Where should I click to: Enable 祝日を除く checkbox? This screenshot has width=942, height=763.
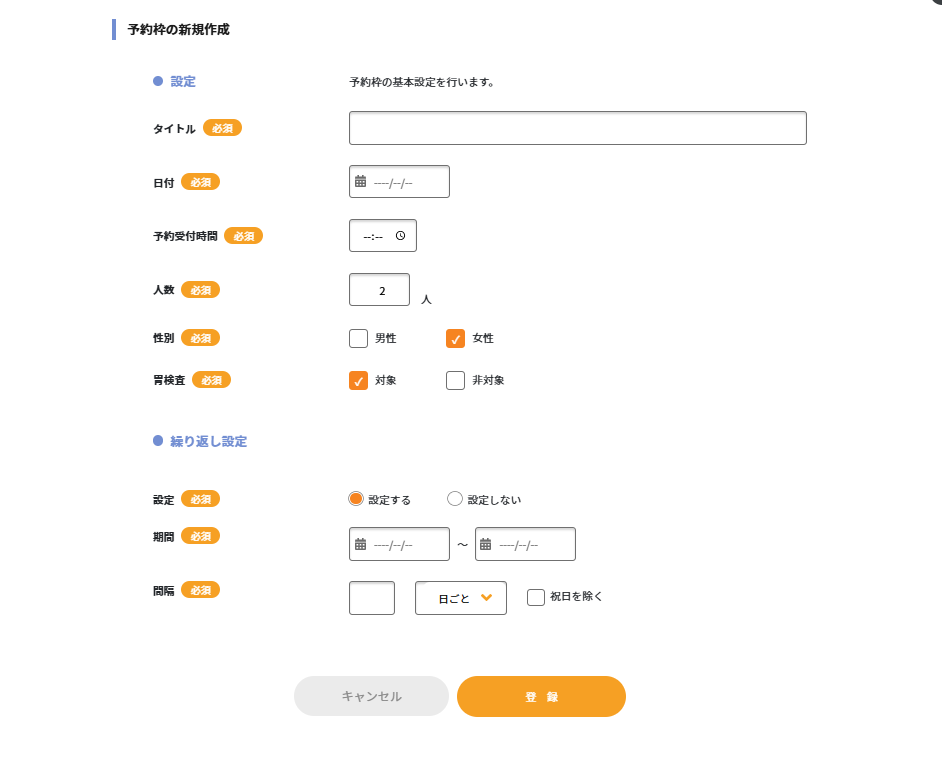pyautogui.click(x=536, y=597)
